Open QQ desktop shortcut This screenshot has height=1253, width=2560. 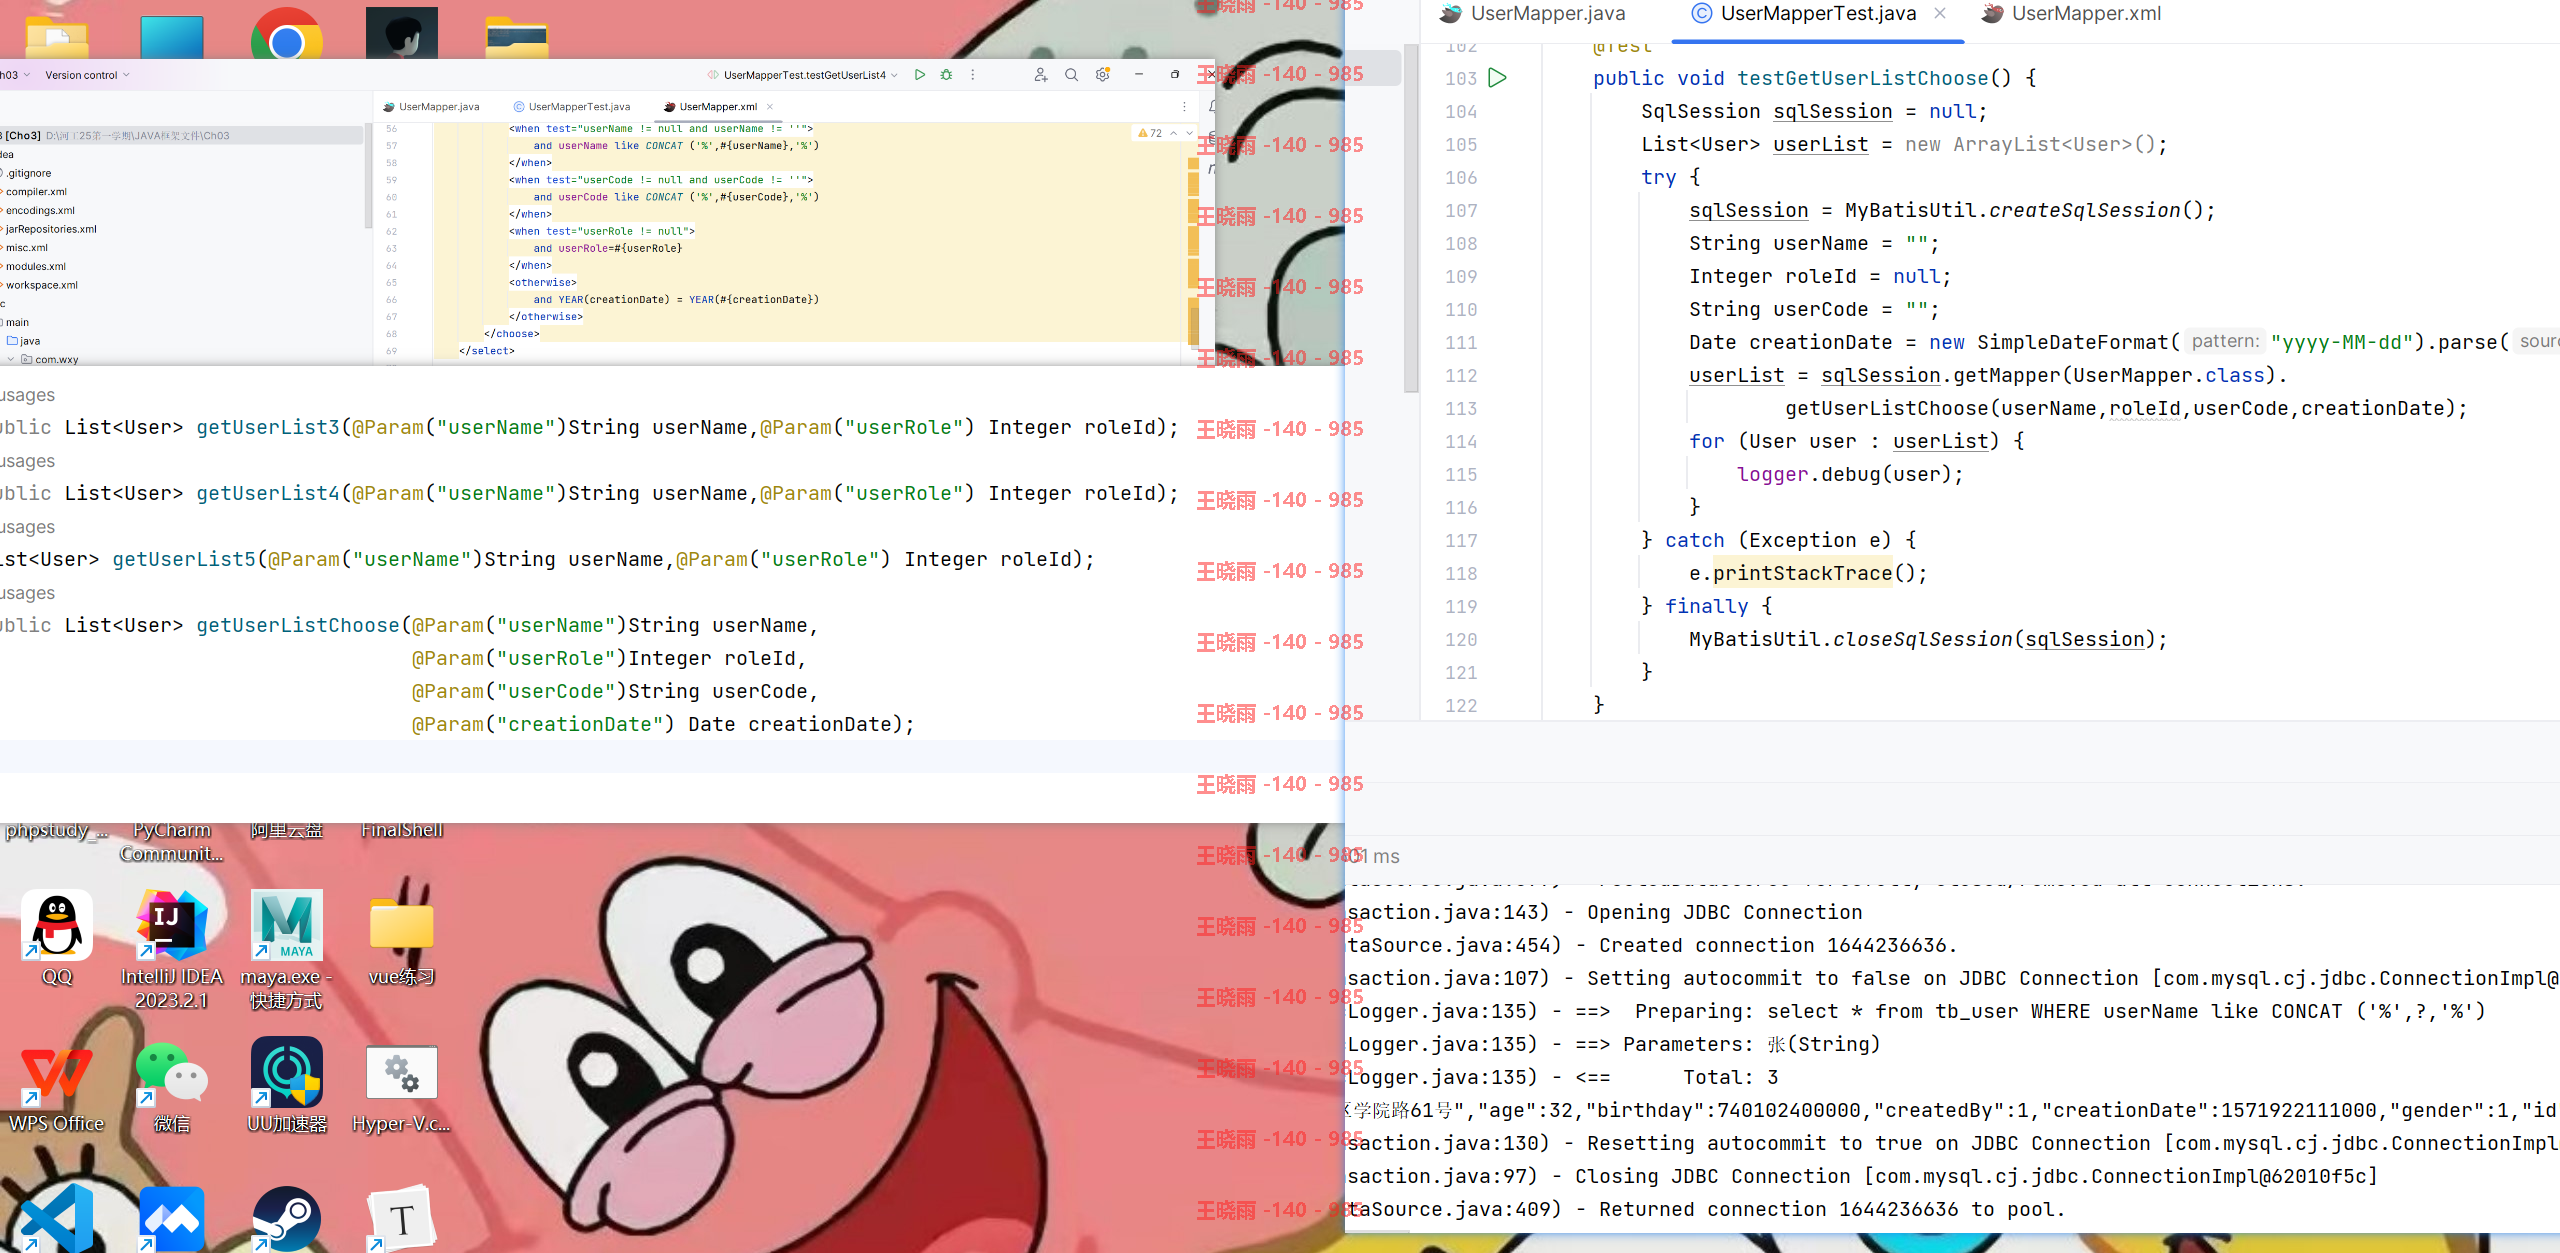click(x=57, y=938)
